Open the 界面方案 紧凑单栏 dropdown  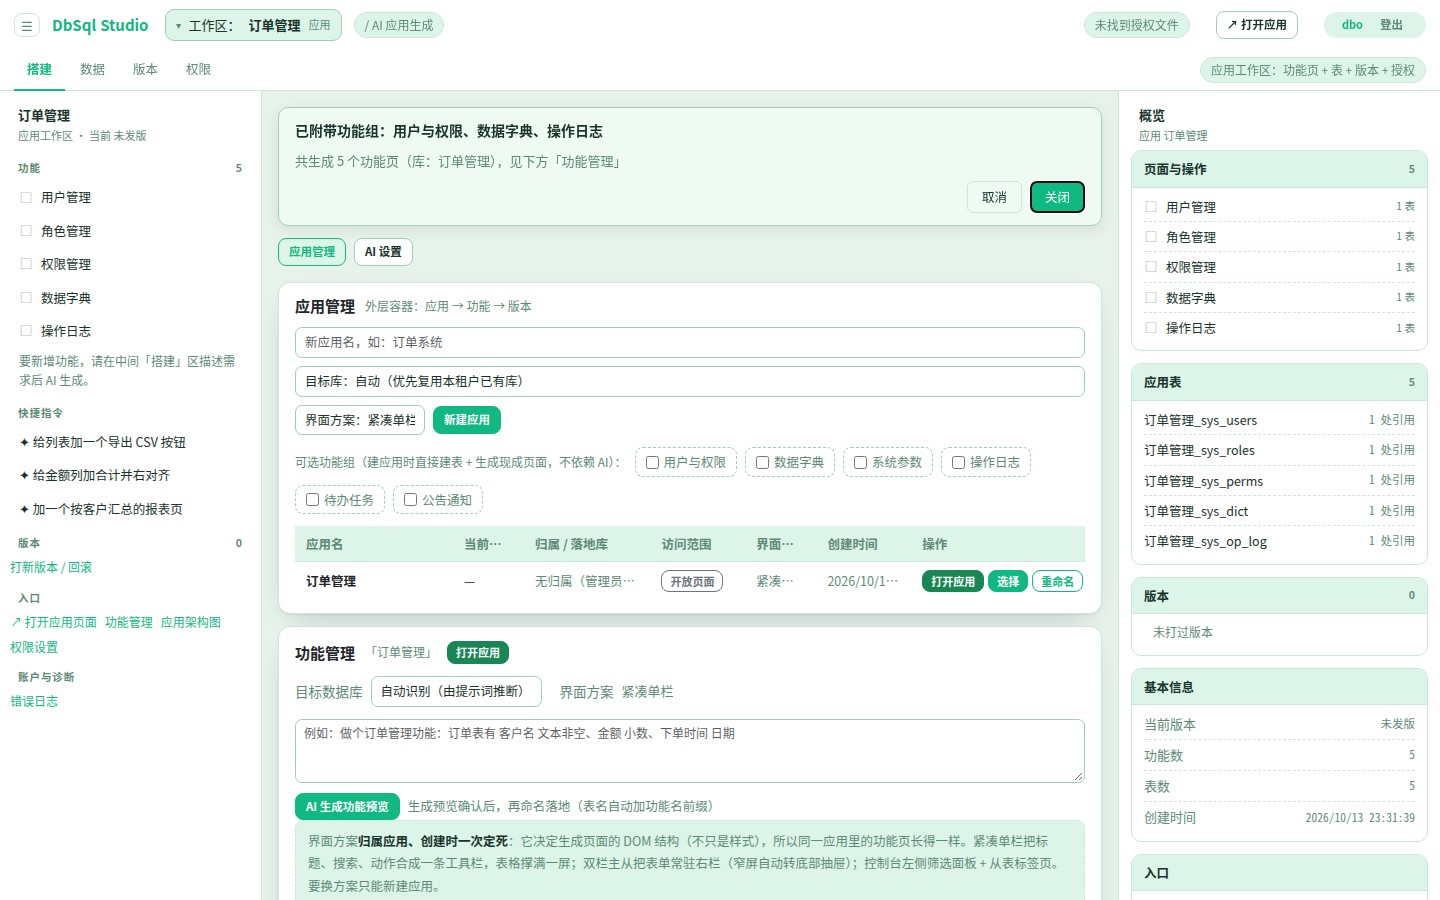tap(360, 420)
